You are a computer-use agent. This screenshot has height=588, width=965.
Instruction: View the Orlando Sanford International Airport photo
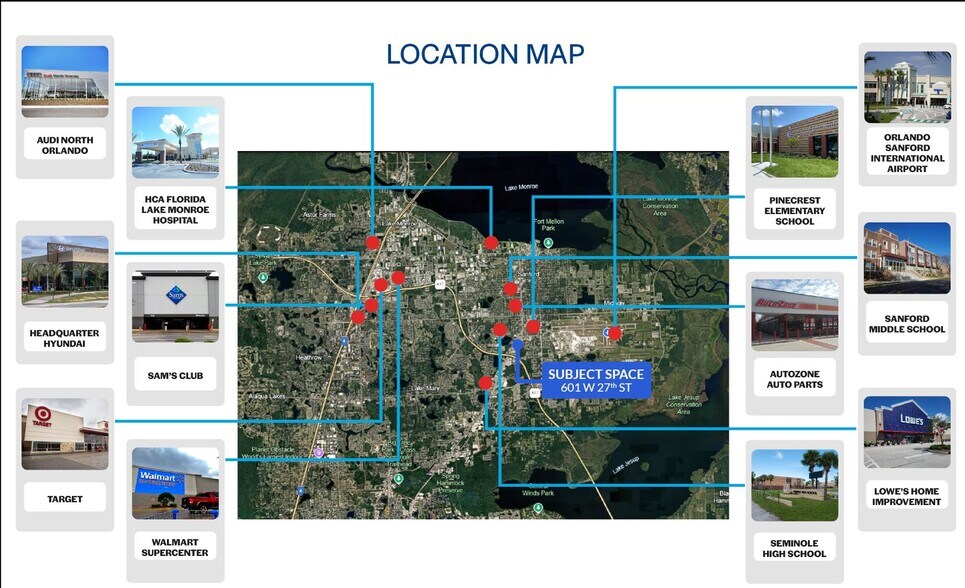click(907, 87)
